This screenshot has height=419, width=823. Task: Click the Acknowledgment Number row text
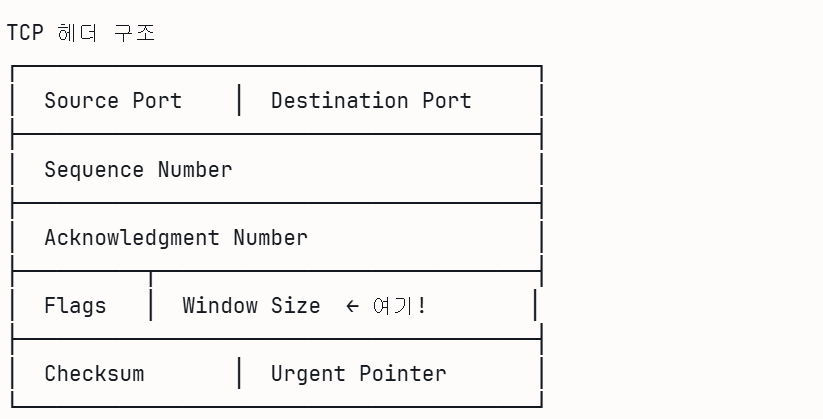pyautogui.click(x=176, y=238)
